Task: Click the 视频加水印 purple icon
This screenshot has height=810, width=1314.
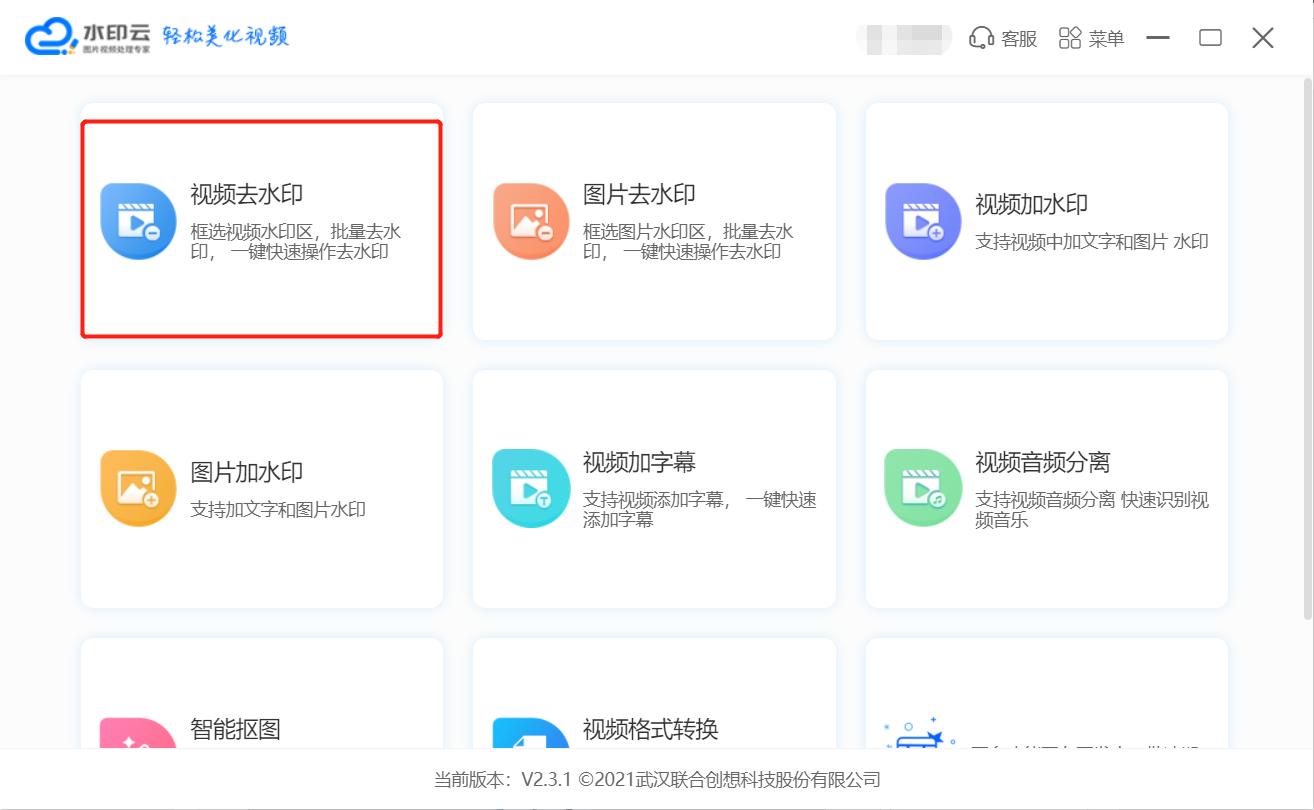Action: click(922, 221)
